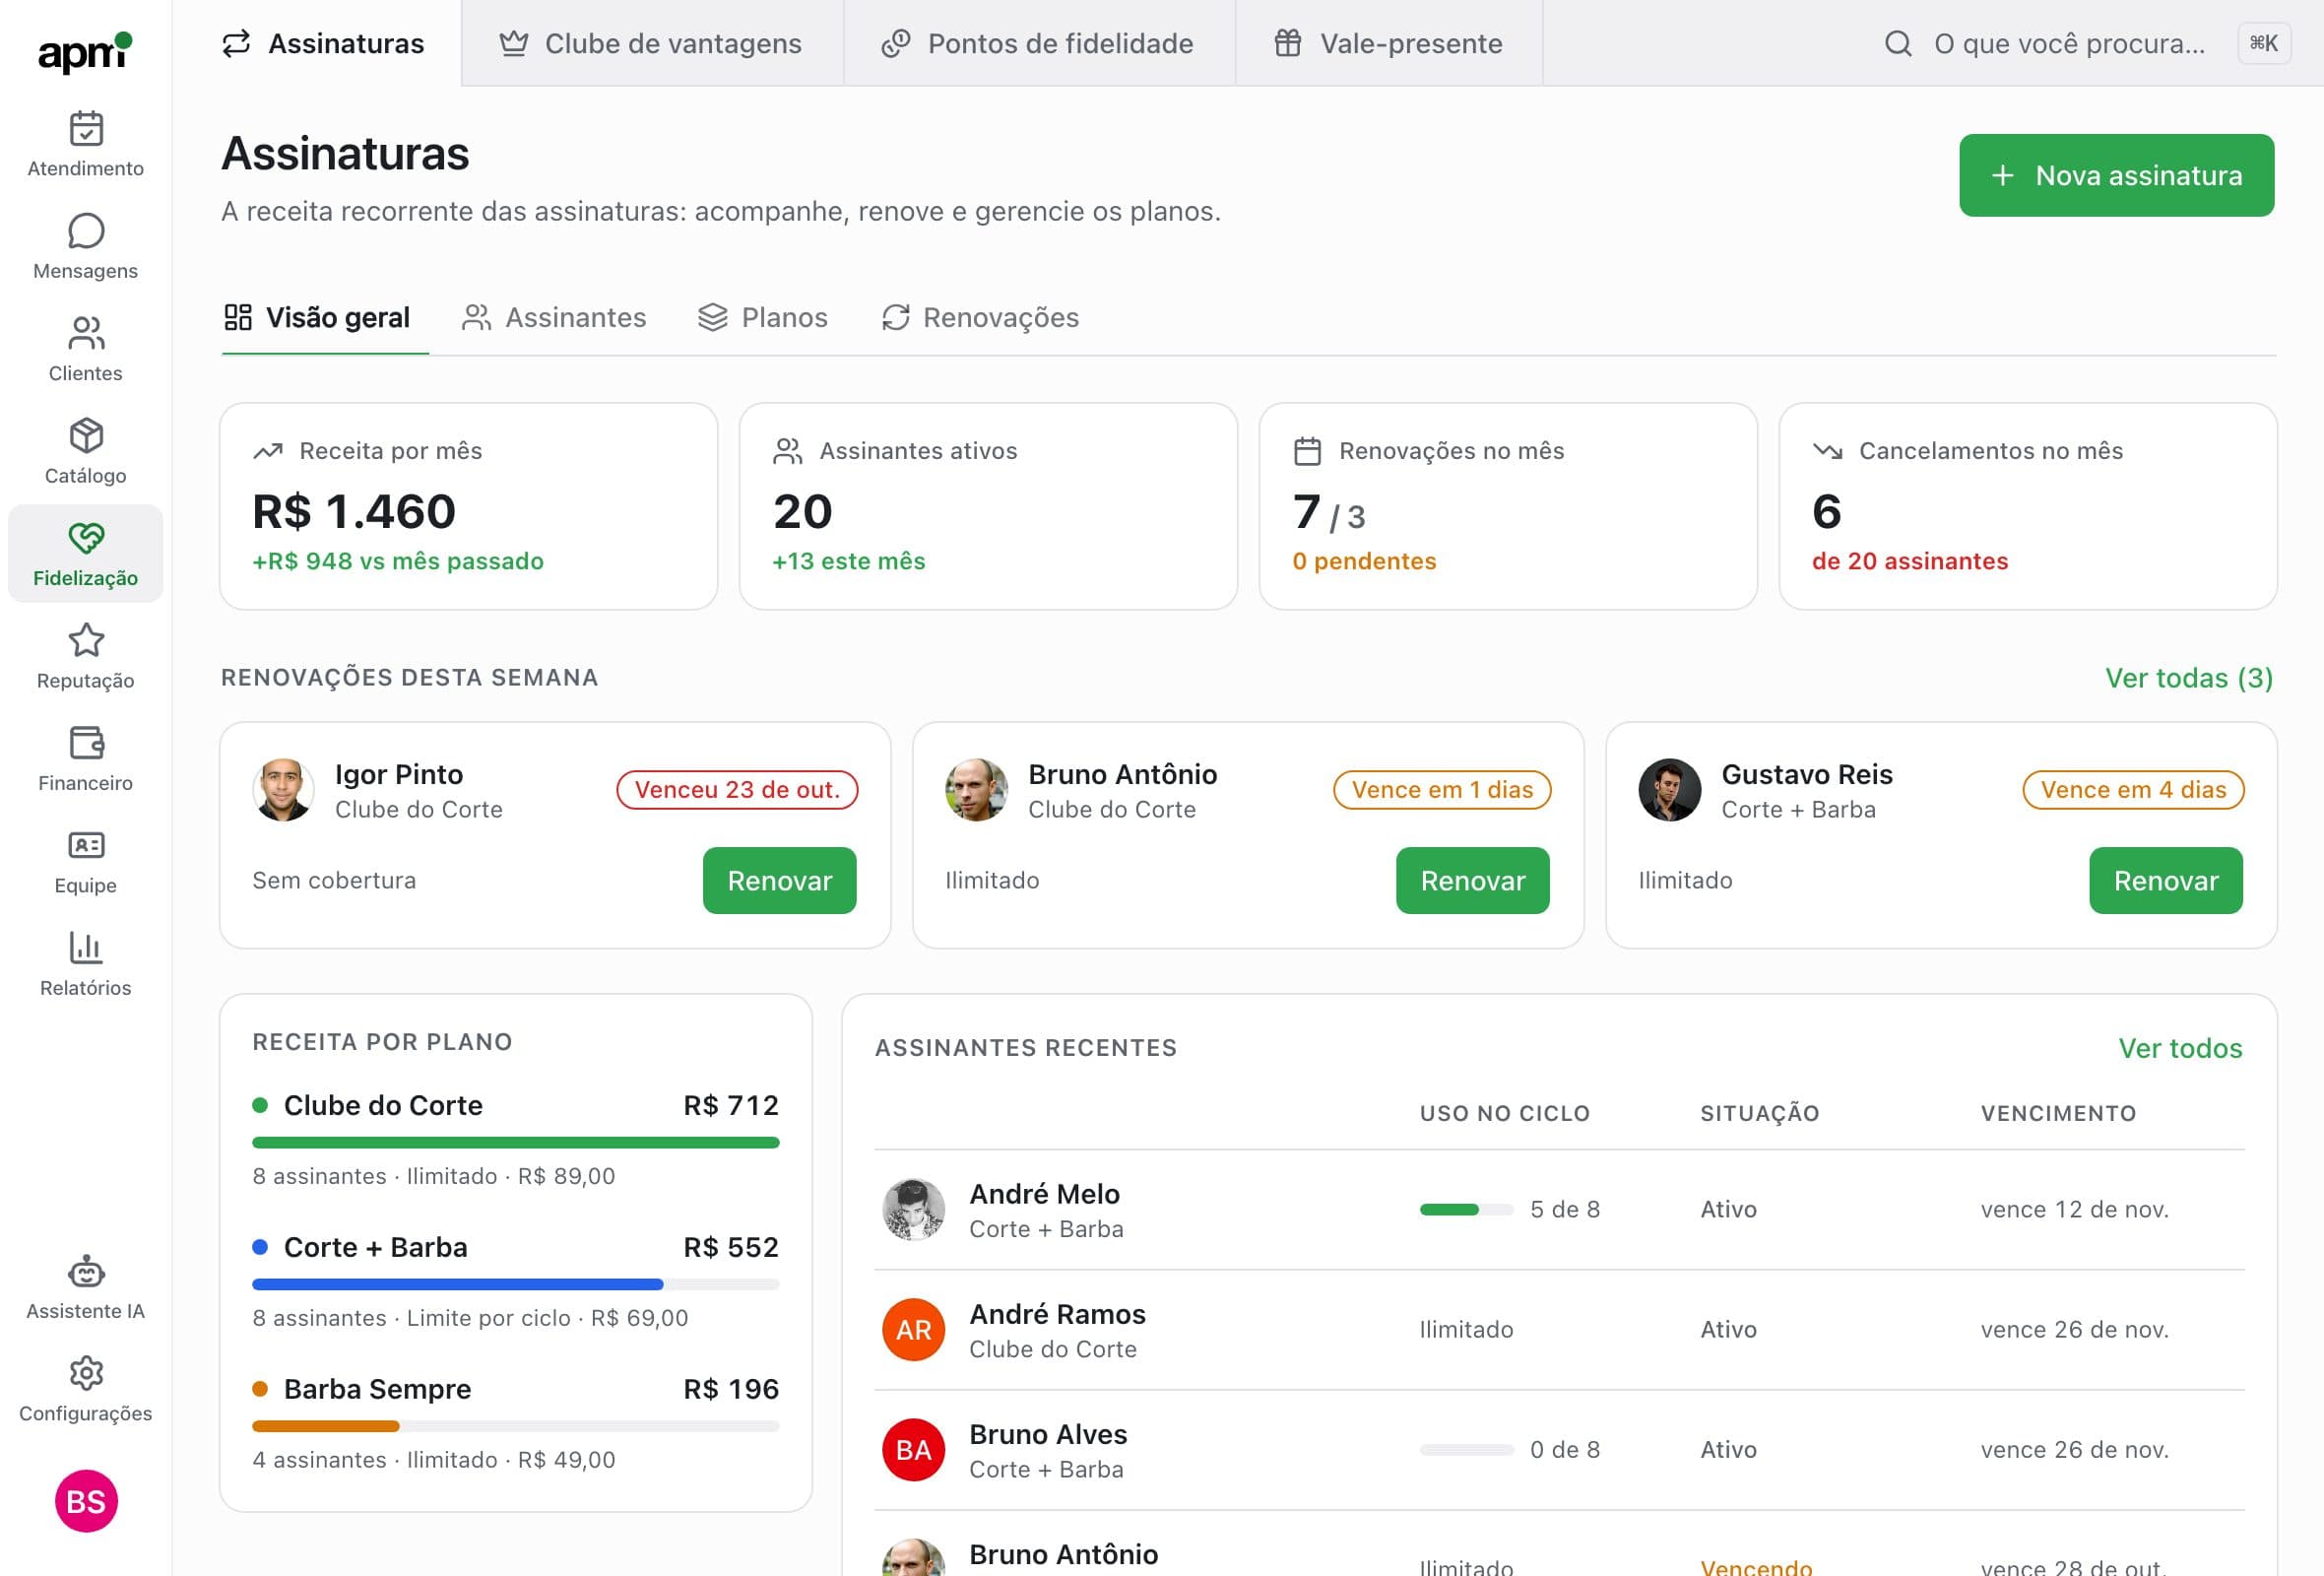Click Ver todas (3) link
The width and height of the screenshot is (2324, 1576).
2189,678
